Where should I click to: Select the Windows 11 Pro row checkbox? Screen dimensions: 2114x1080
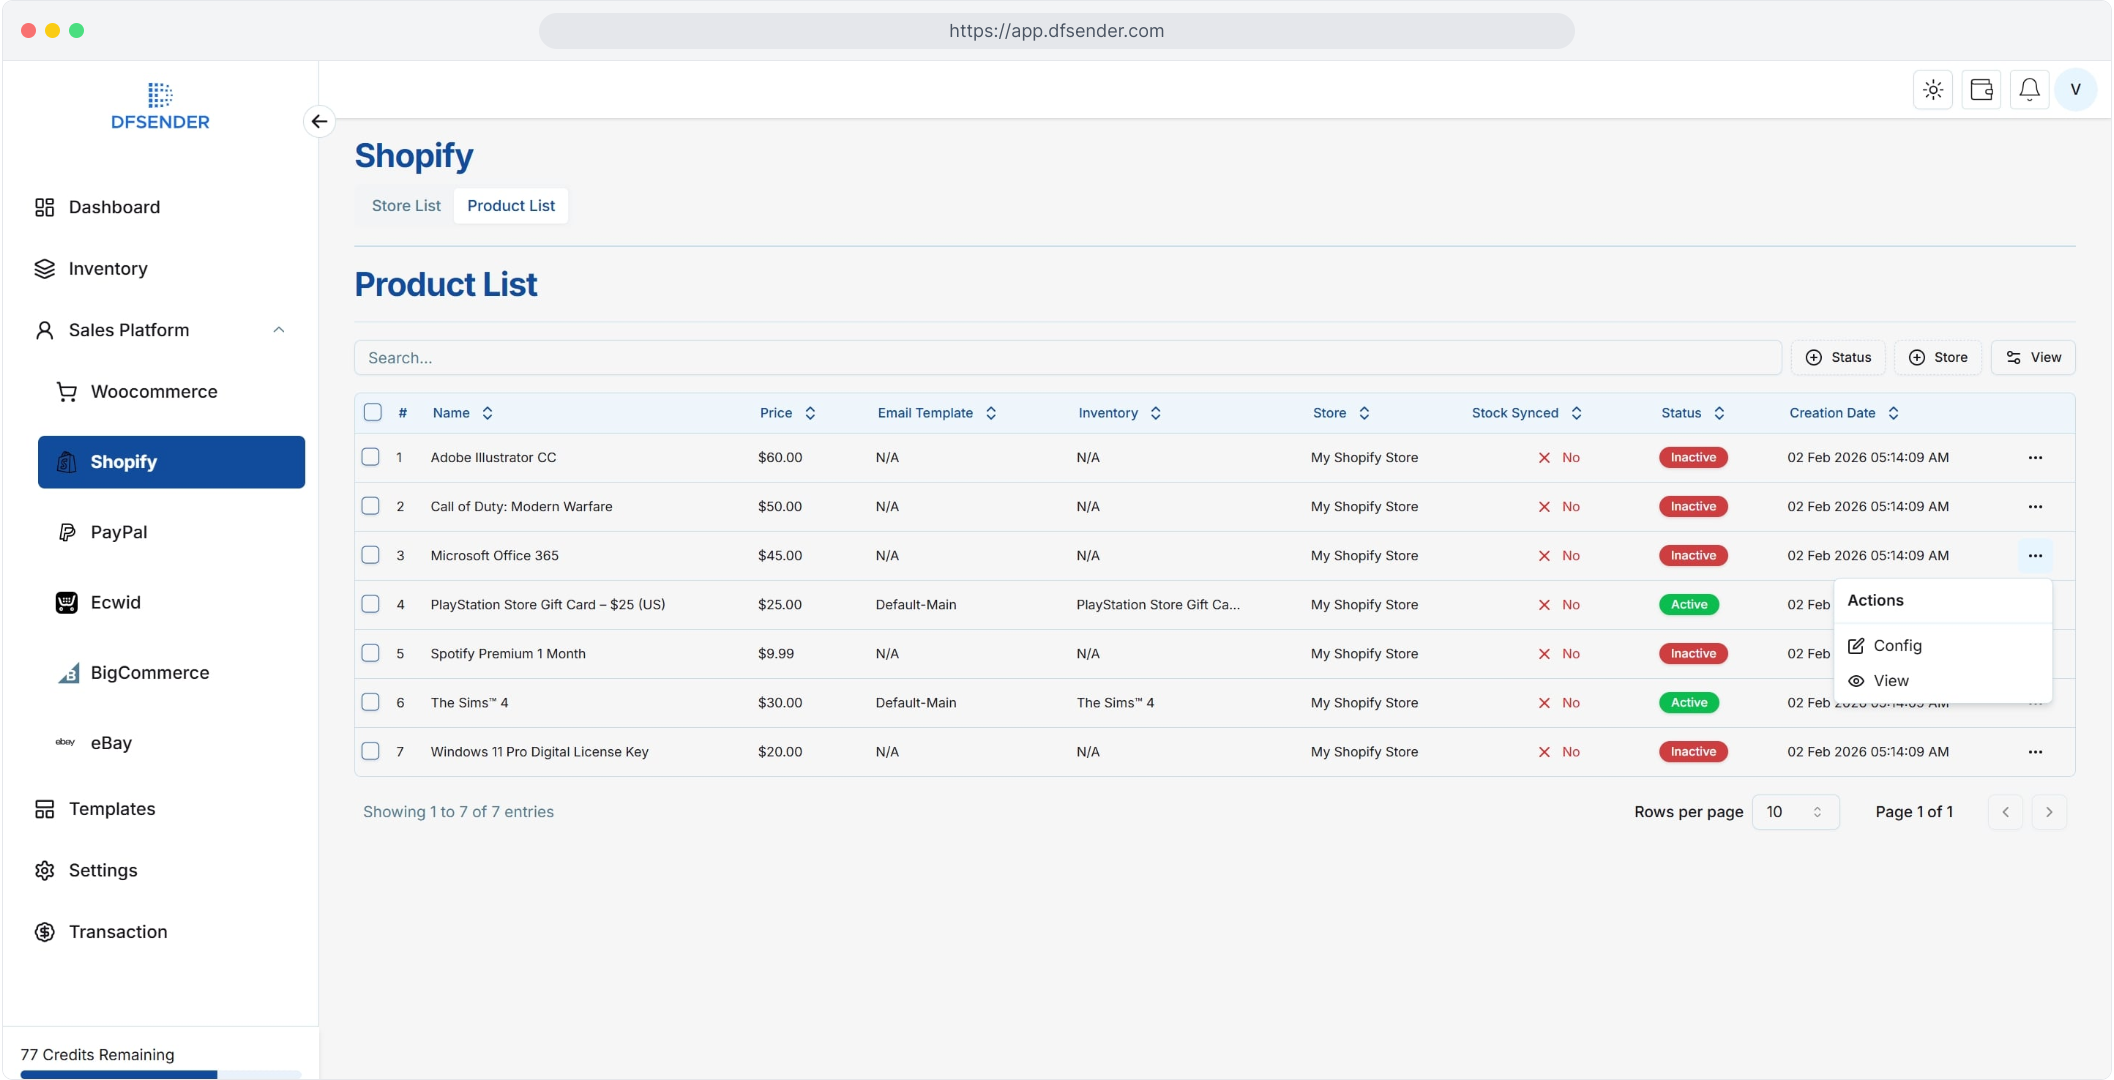(x=371, y=752)
